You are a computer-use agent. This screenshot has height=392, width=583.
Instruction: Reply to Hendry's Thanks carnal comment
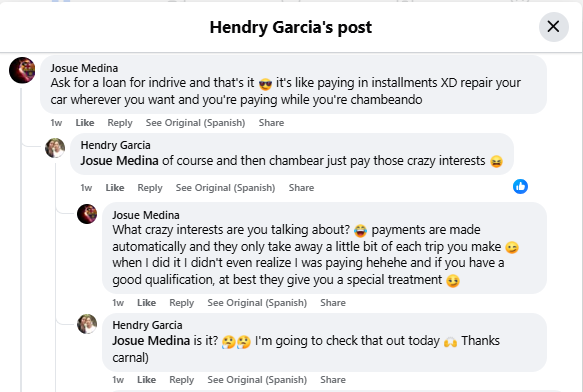click(181, 380)
